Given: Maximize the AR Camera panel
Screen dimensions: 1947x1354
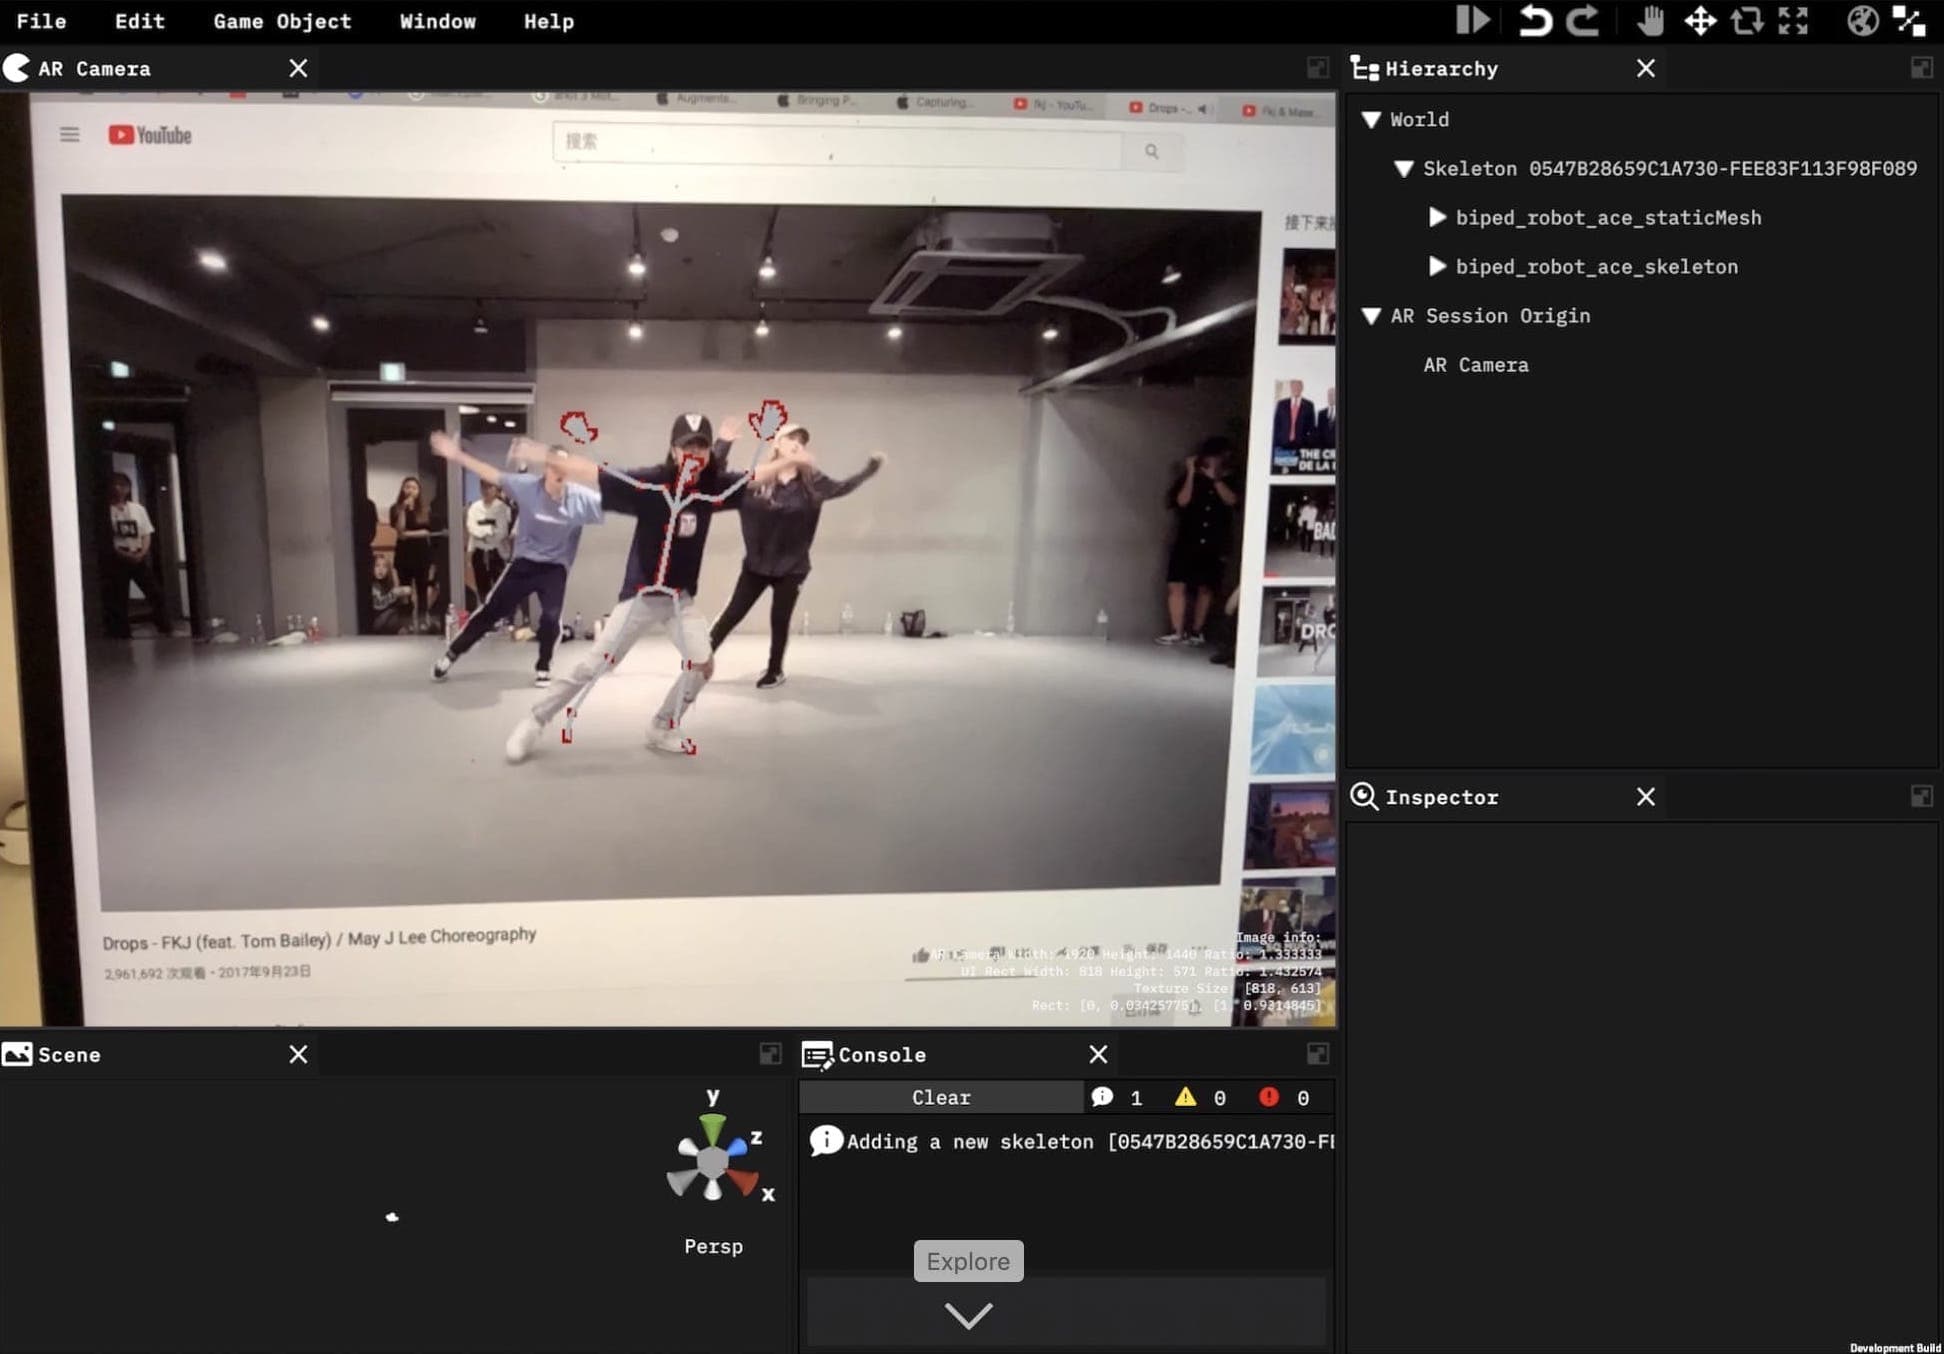Looking at the screenshot, I should point(1317,68).
